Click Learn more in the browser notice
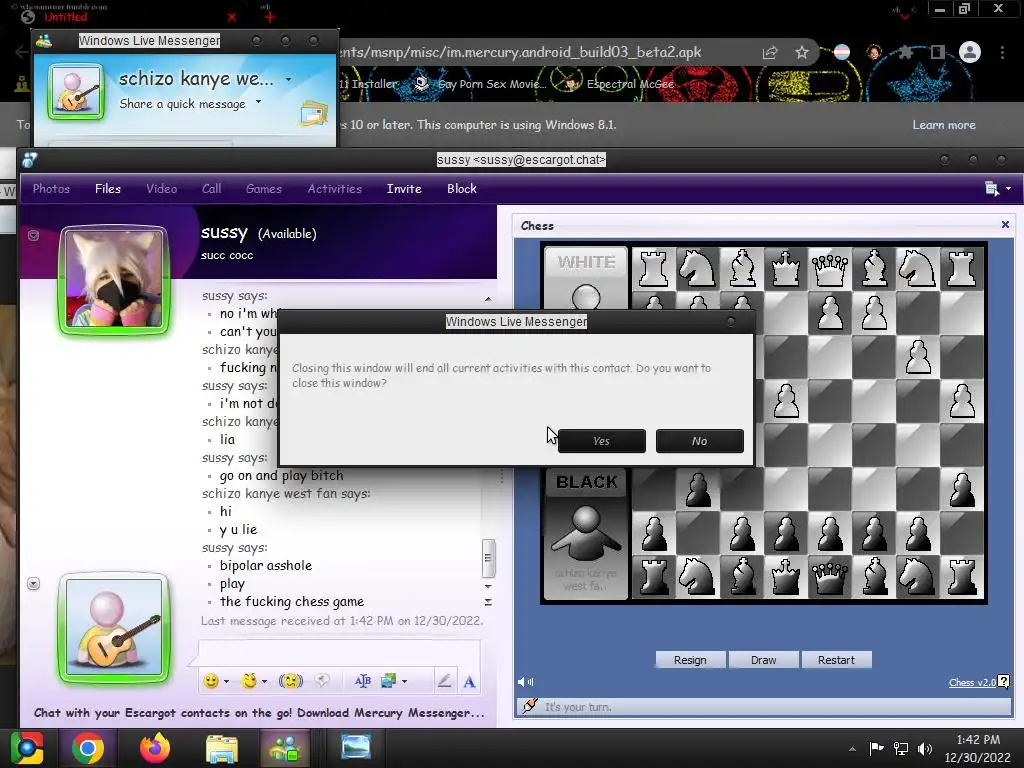Viewport: 1024px width, 768px height. [x=944, y=125]
